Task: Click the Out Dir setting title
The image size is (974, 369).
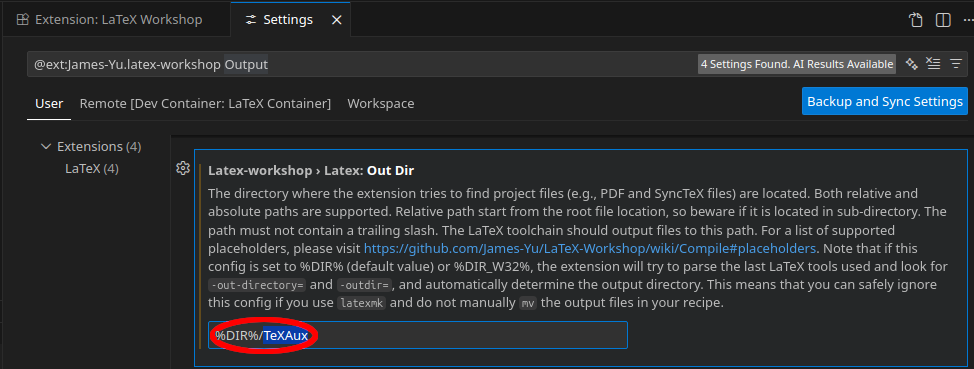Action: click(x=311, y=170)
